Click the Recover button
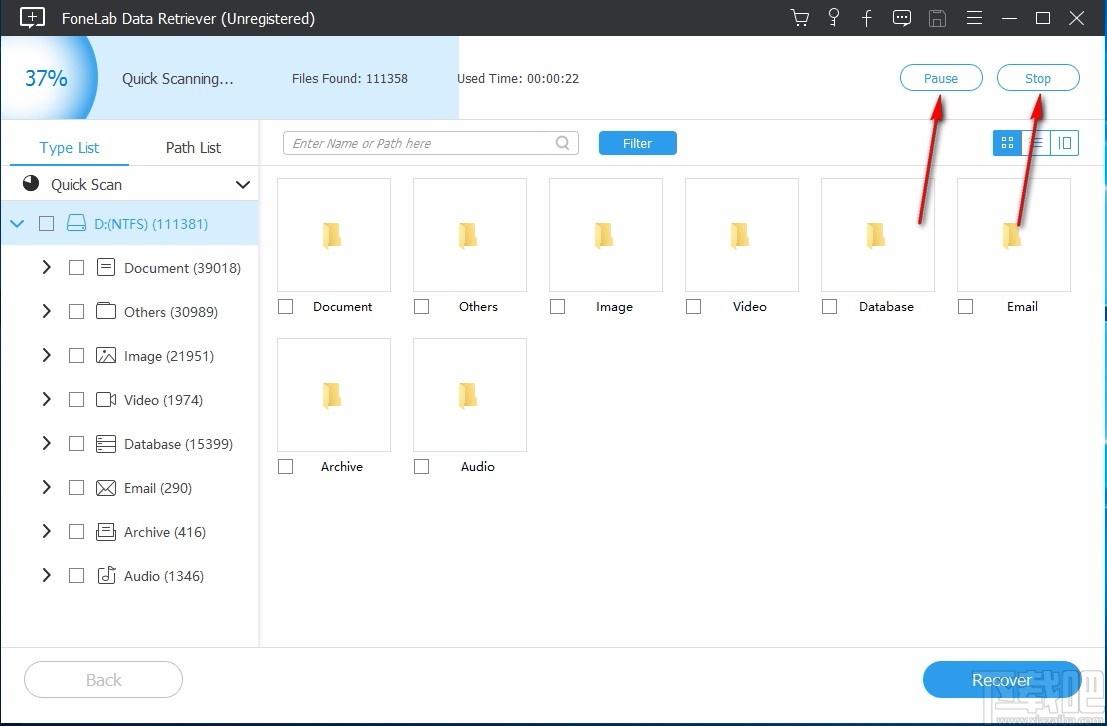Image resolution: width=1107 pixels, height=726 pixels. click(x=1002, y=679)
